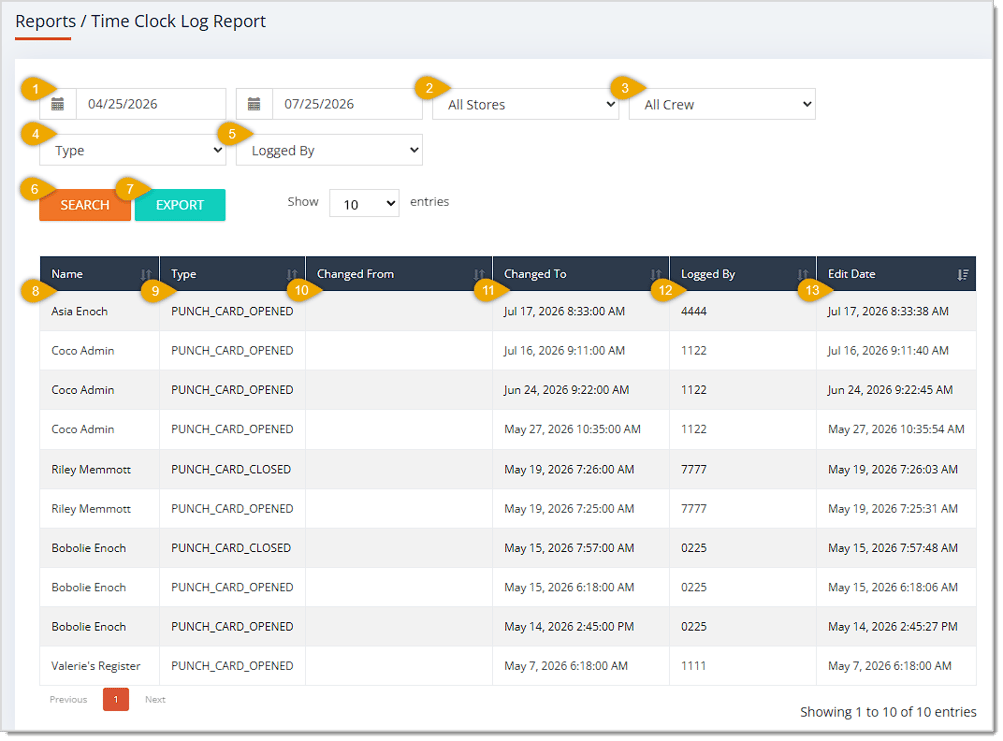Click the Showing 1 to 10 of 10 entries text

888,713
